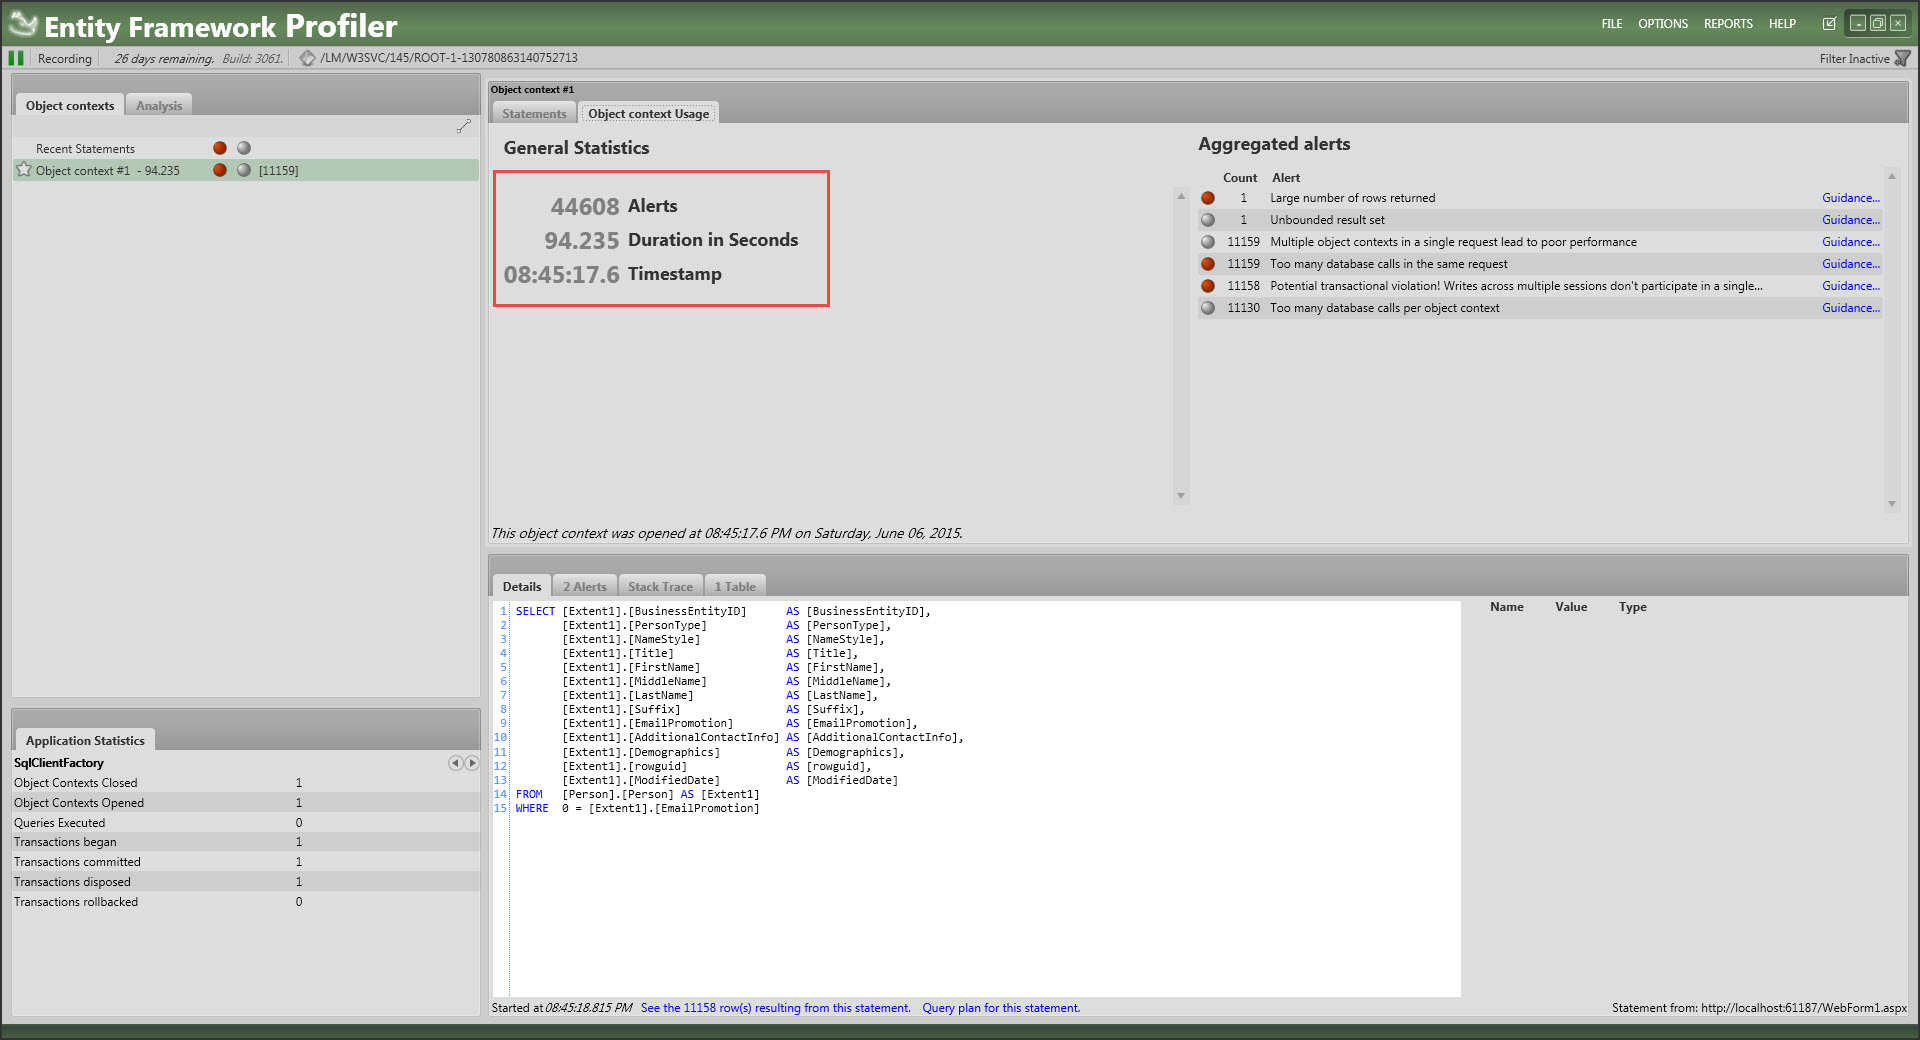Click red alert dot on Object context #1 row
This screenshot has width=1920, height=1040.
220,170
